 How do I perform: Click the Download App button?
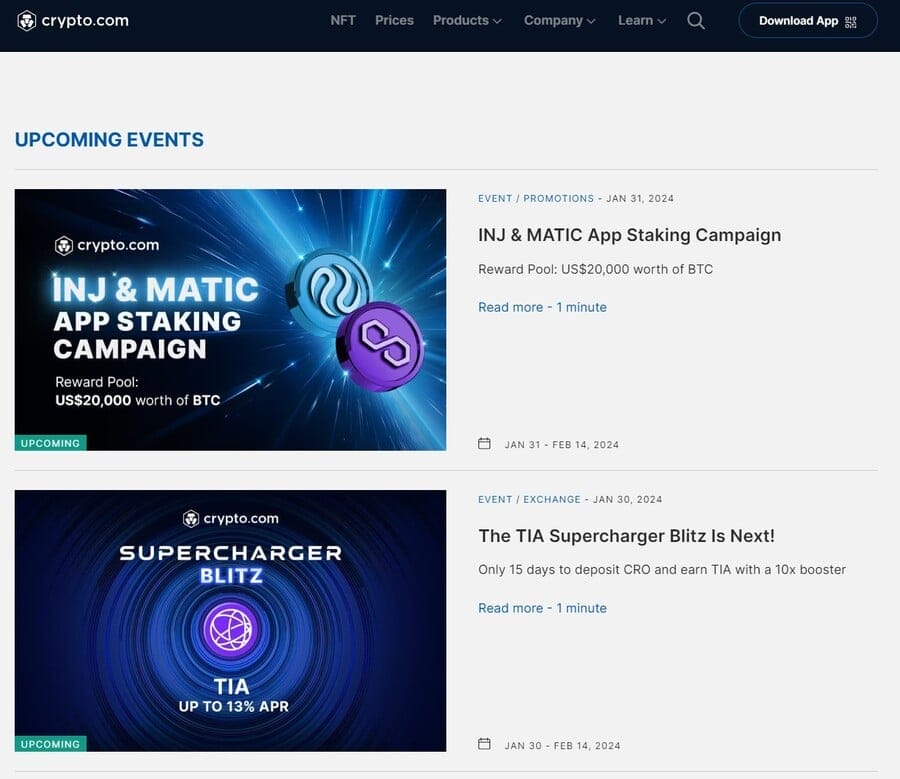pos(808,21)
